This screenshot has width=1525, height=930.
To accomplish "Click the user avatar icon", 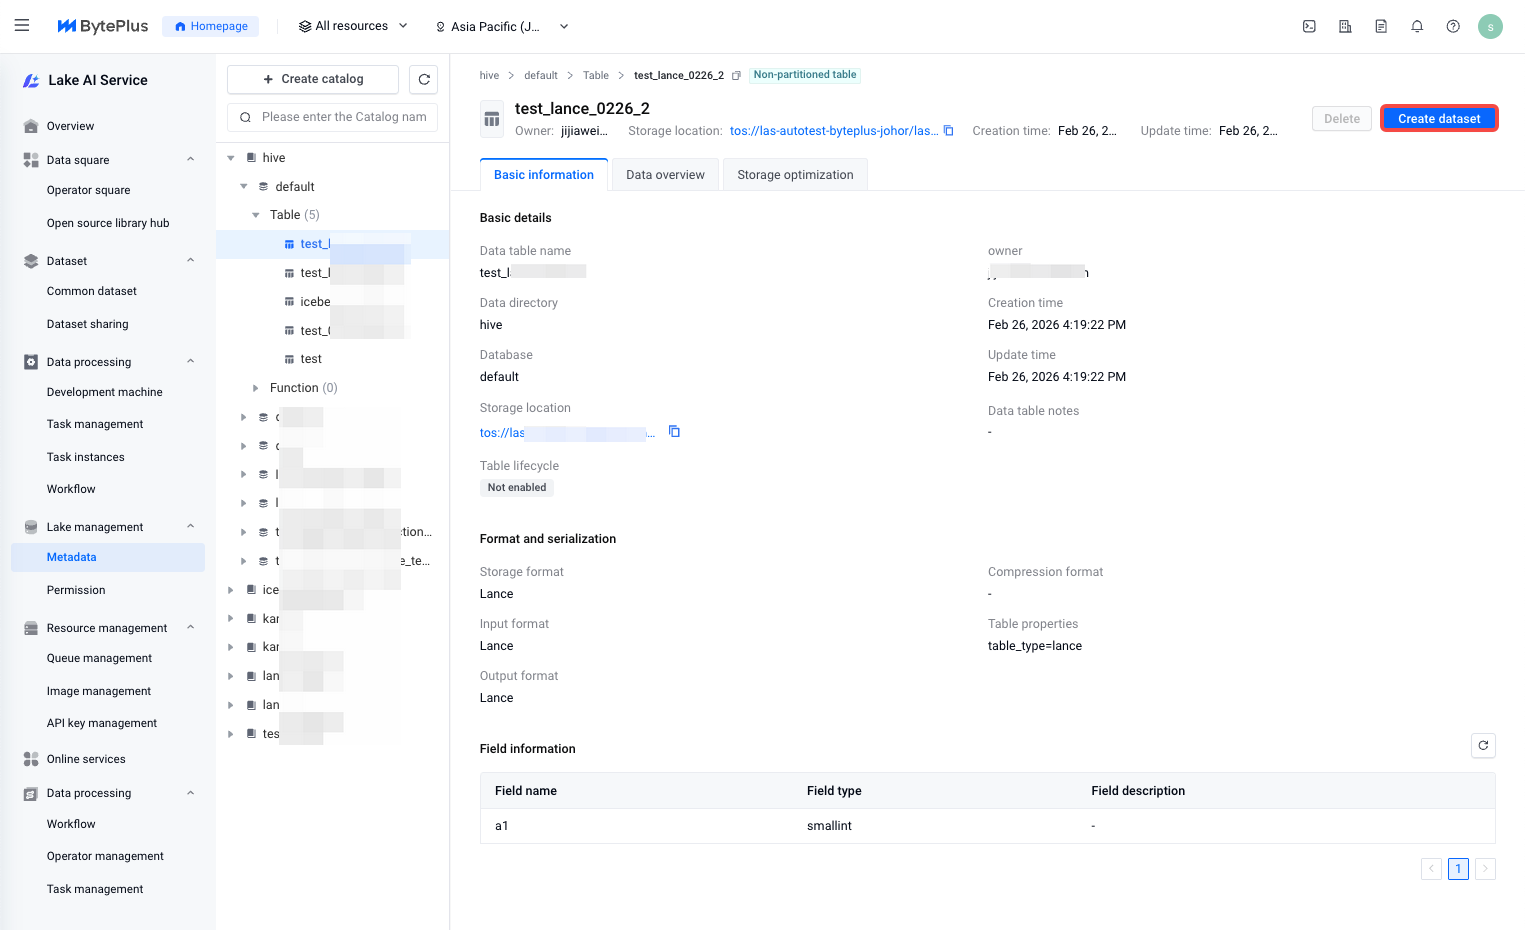I will click(x=1490, y=27).
